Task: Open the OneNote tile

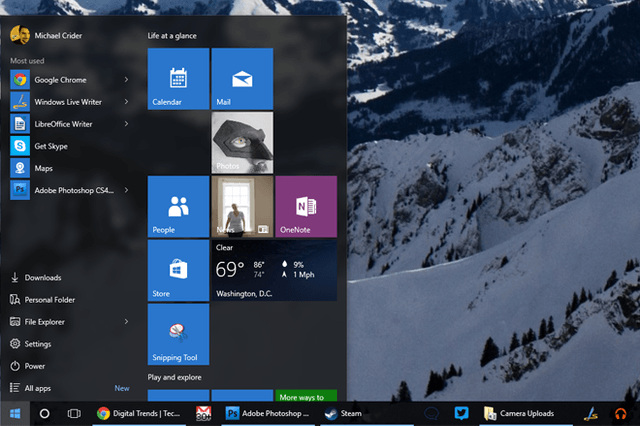Action: tap(306, 206)
